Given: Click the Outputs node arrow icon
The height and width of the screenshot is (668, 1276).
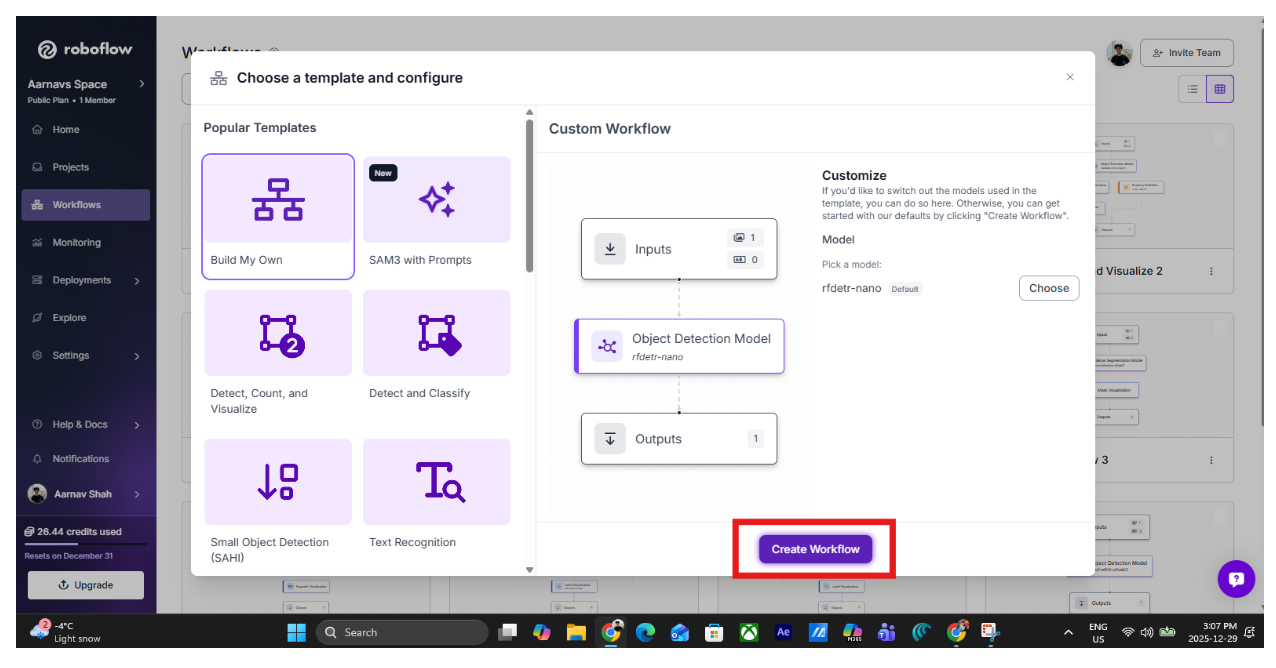Looking at the screenshot, I should 610,439.
